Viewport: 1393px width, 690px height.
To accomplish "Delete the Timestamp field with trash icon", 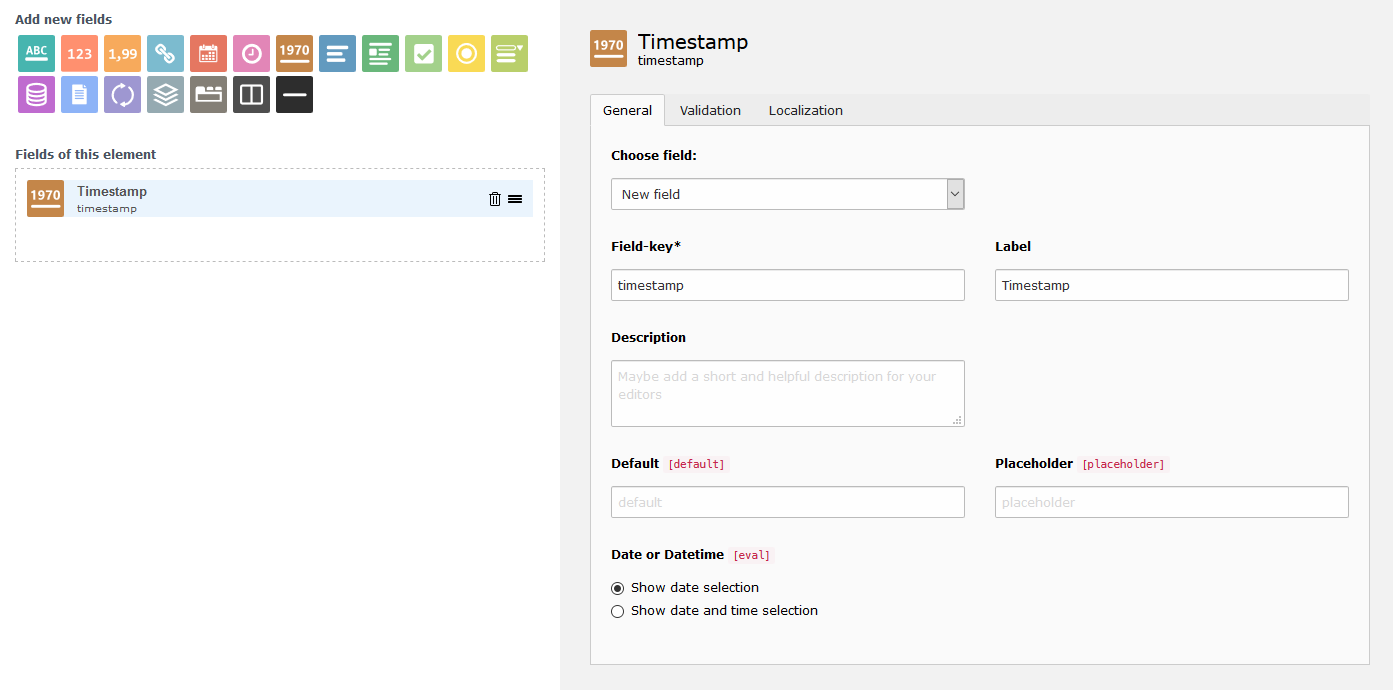I will coord(494,199).
